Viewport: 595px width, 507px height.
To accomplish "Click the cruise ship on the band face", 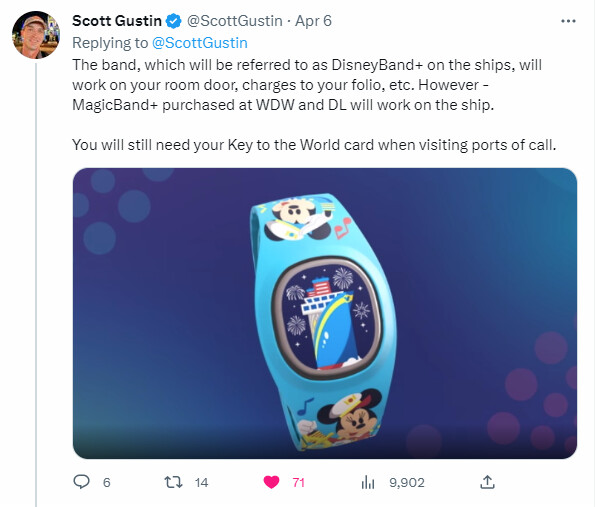I will click(328, 324).
